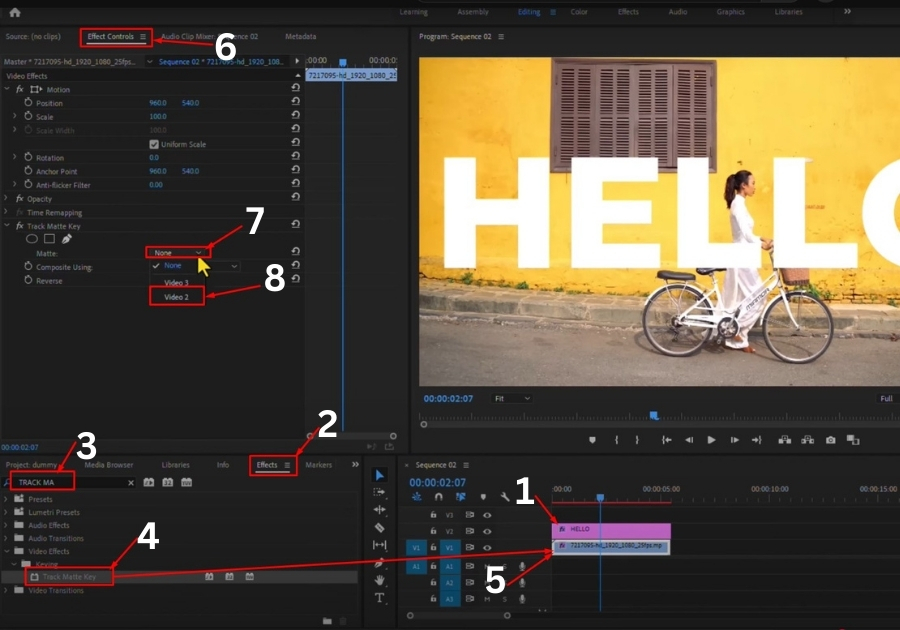Image resolution: width=900 pixels, height=630 pixels.
Task: Open the Matte dropdown showing None
Action: (178, 252)
